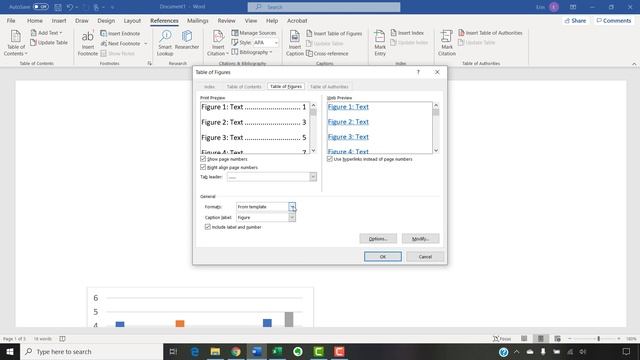This screenshot has height=360, width=640.
Task: Expand the Footnotes dialog launcher
Action: (149, 63)
